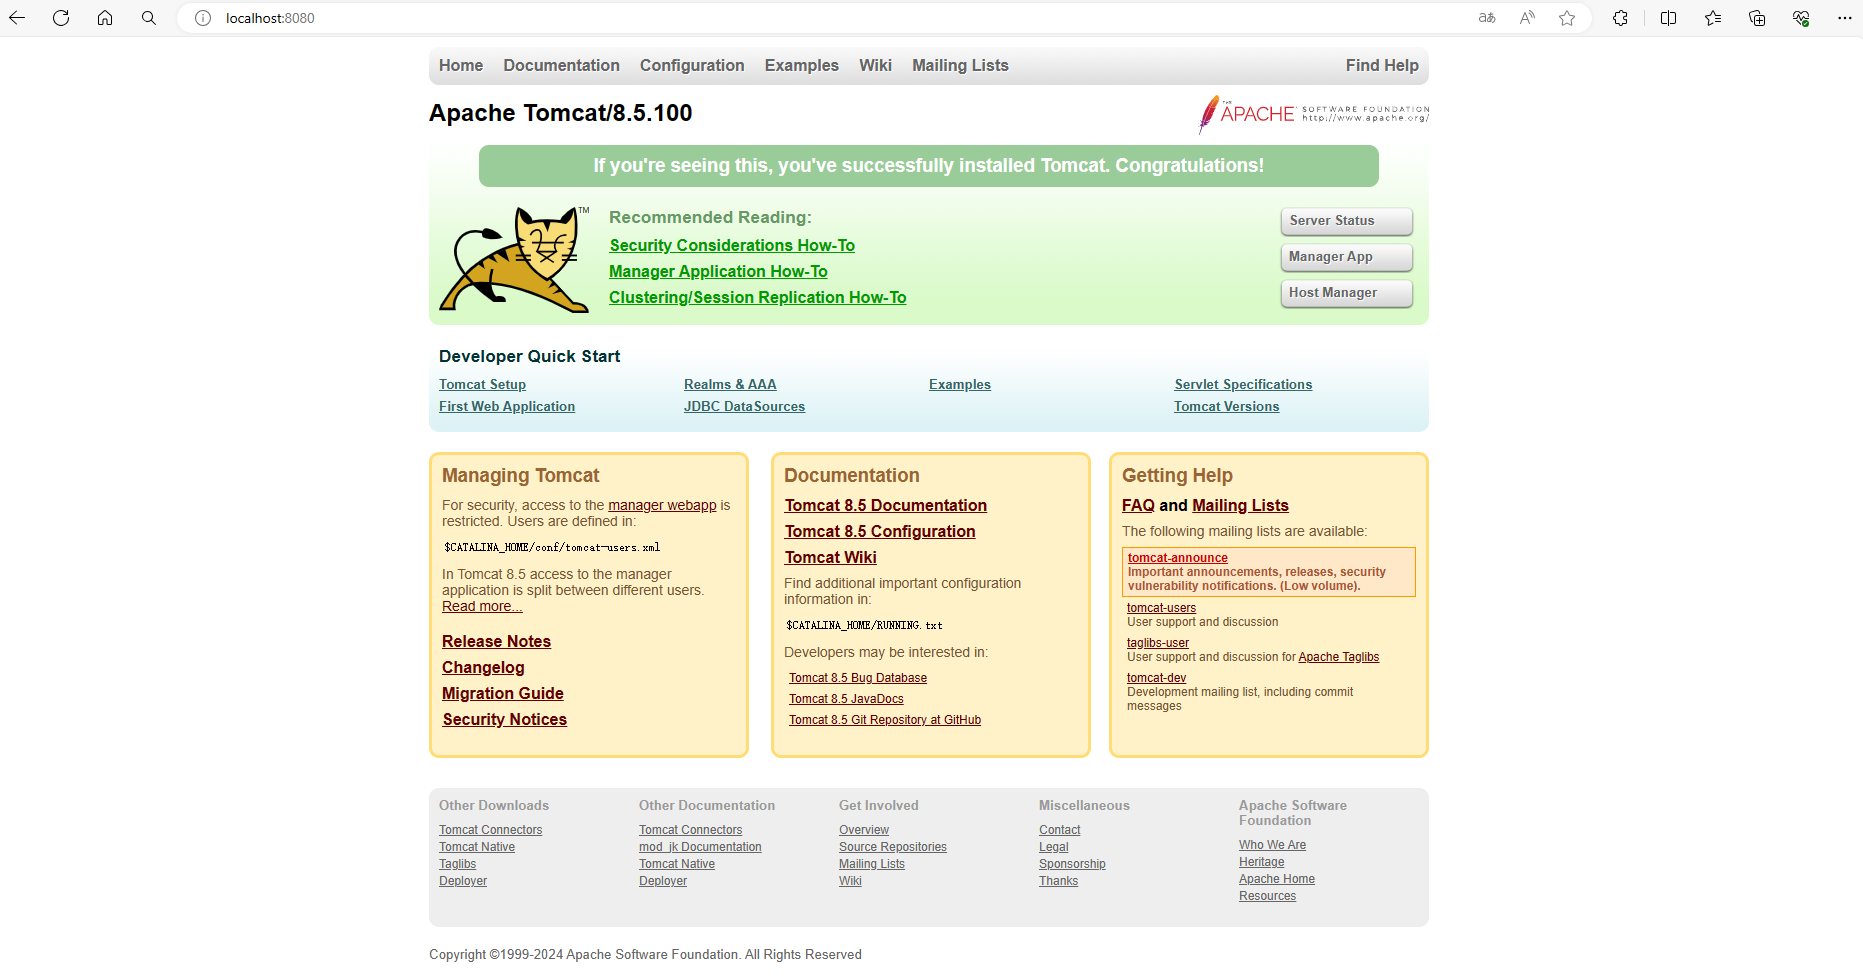Screen dimensions: 1863x978
Task: Open the Apache Taglibs link
Action: [1338, 657]
